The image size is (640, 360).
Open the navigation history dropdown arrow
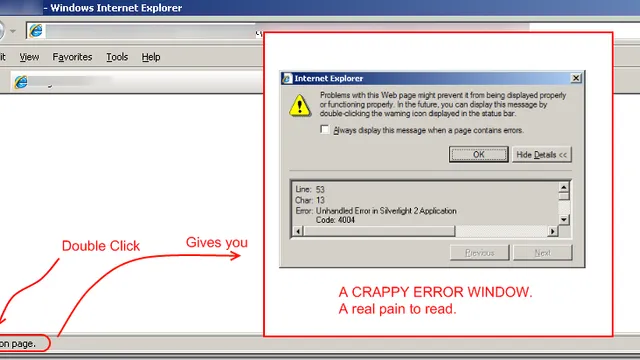pos(13,31)
